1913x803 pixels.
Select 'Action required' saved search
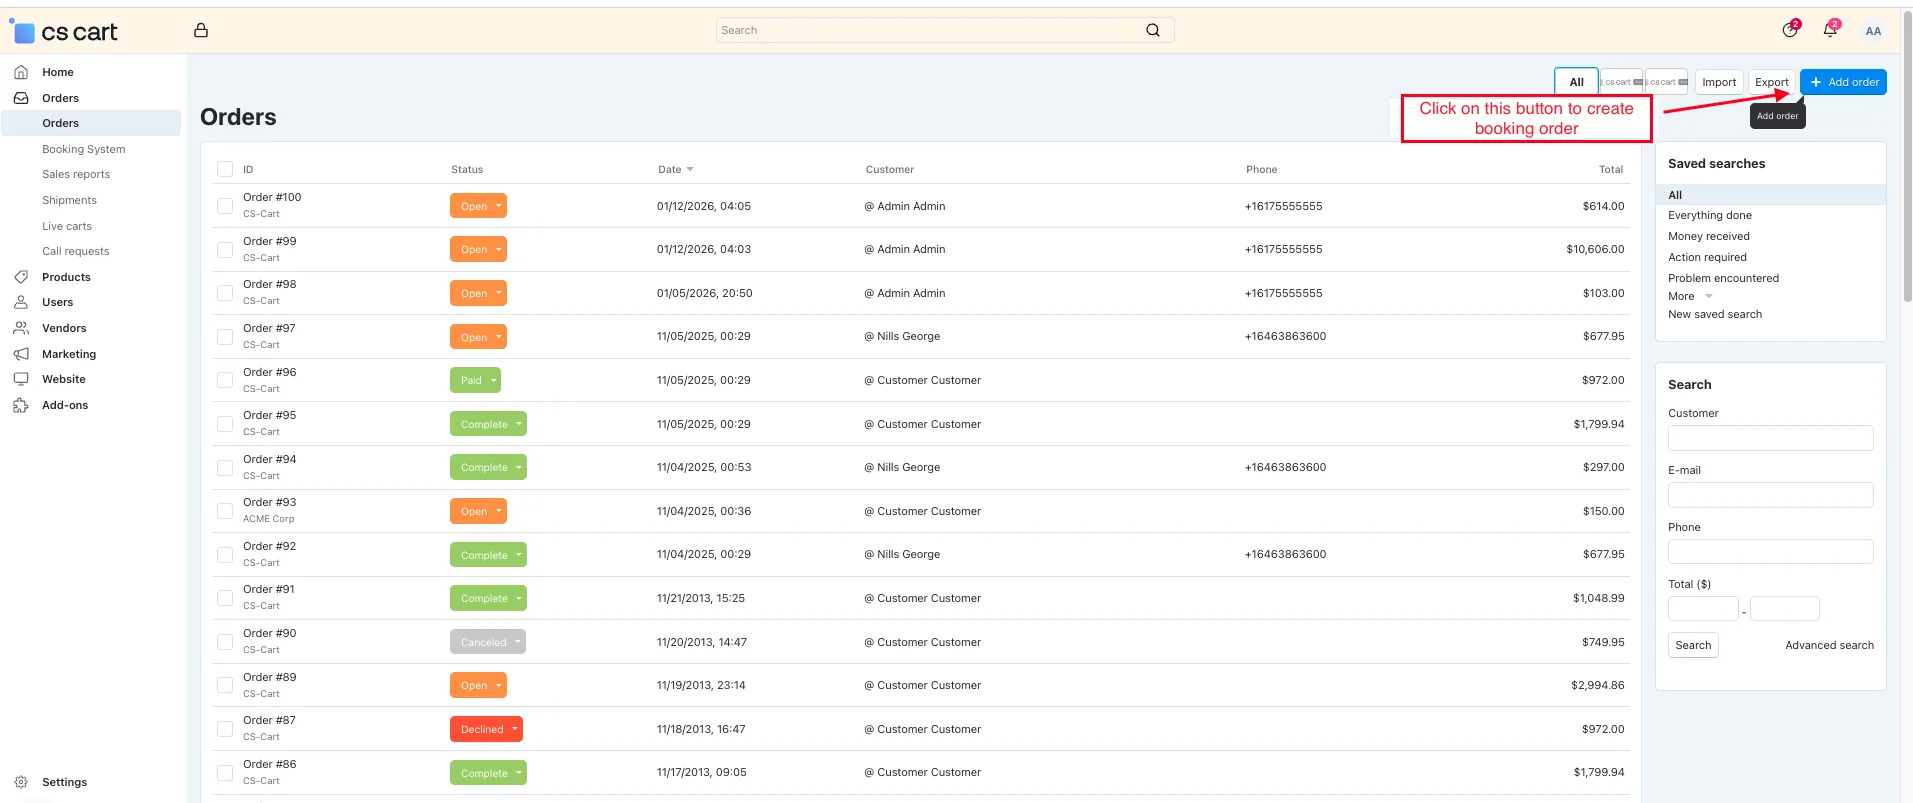click(1707, 257)
